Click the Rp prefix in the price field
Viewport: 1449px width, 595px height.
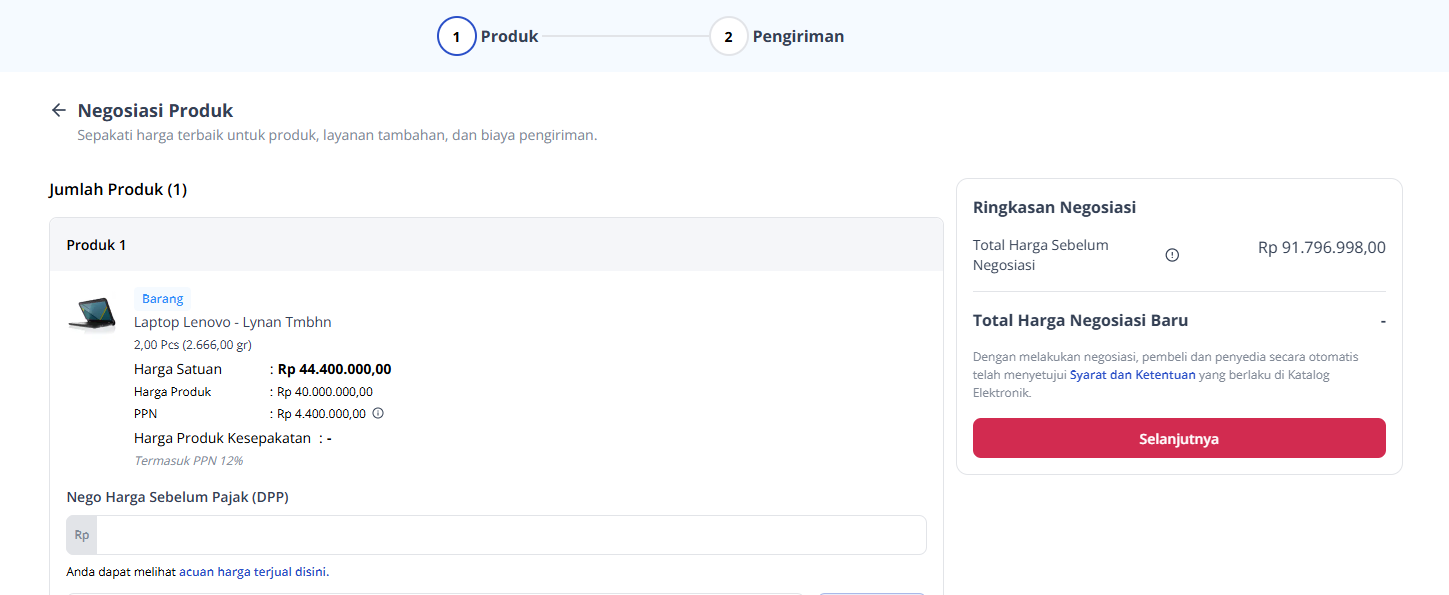pos(82,535)
